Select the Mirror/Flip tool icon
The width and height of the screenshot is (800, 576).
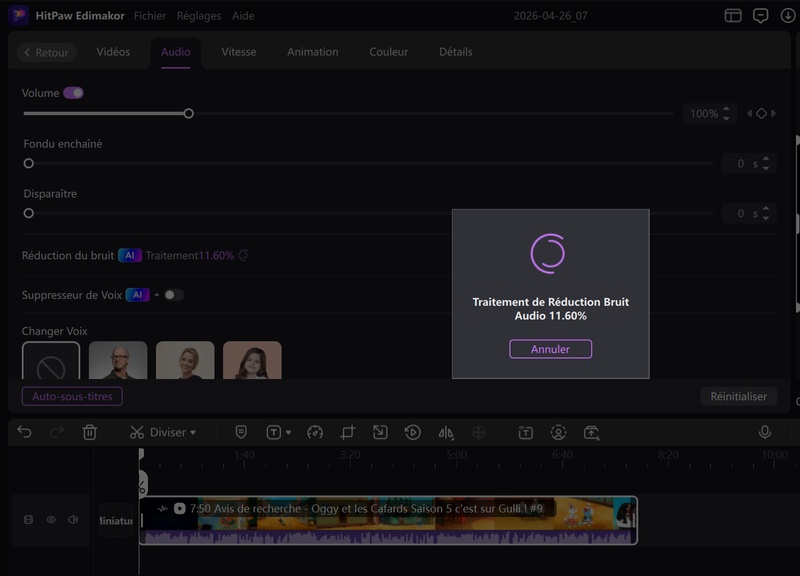(446, 434)
